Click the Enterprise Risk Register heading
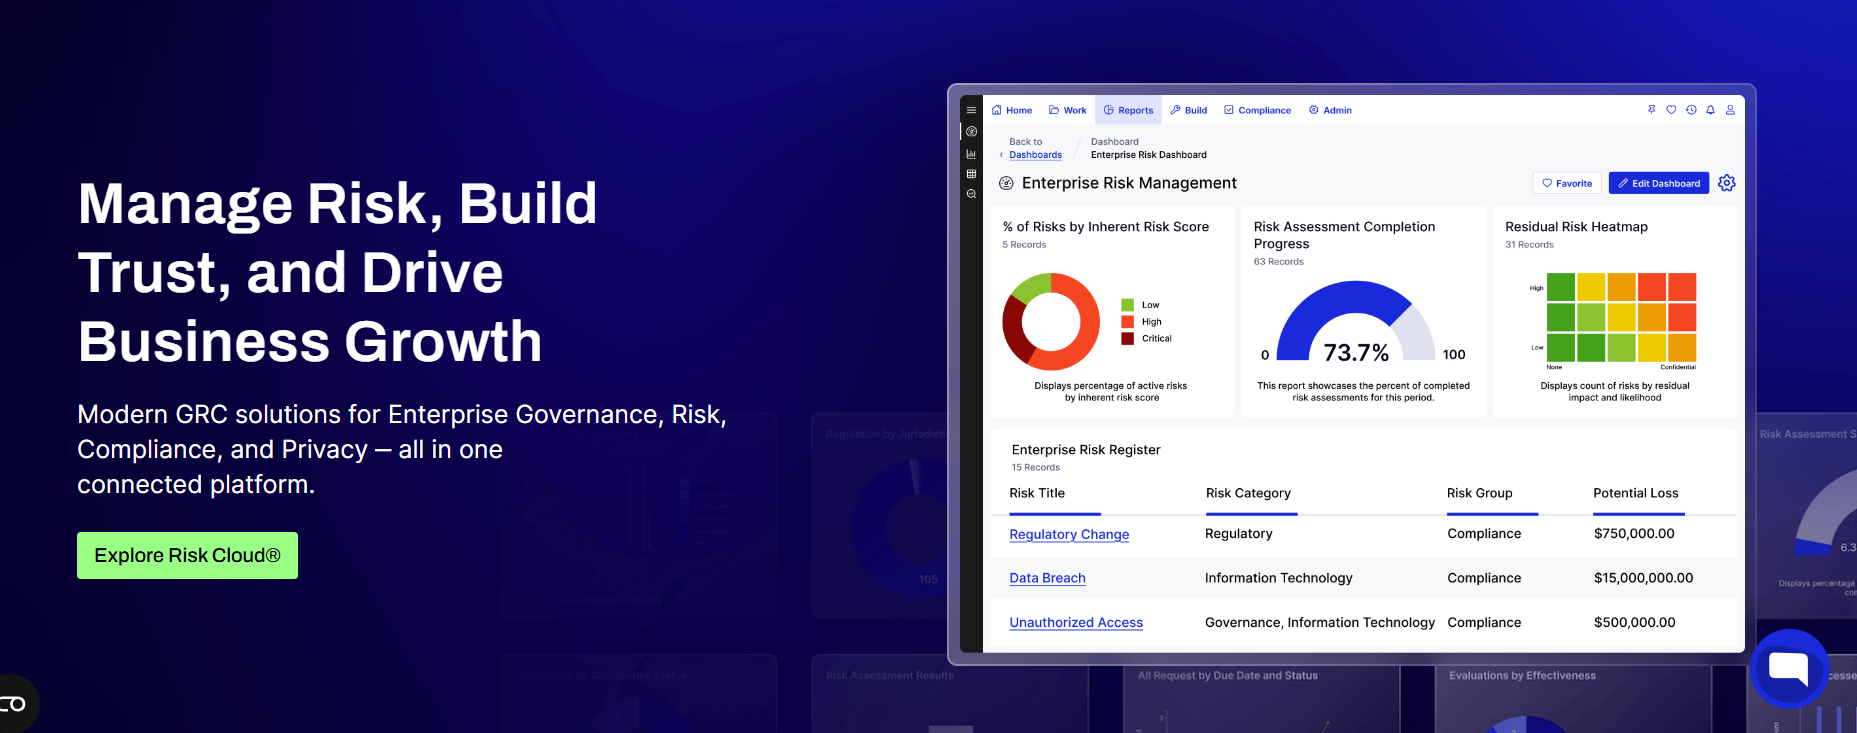Image resolution: width=1857 pixels, height=733 pixels. coord(1086,450)
